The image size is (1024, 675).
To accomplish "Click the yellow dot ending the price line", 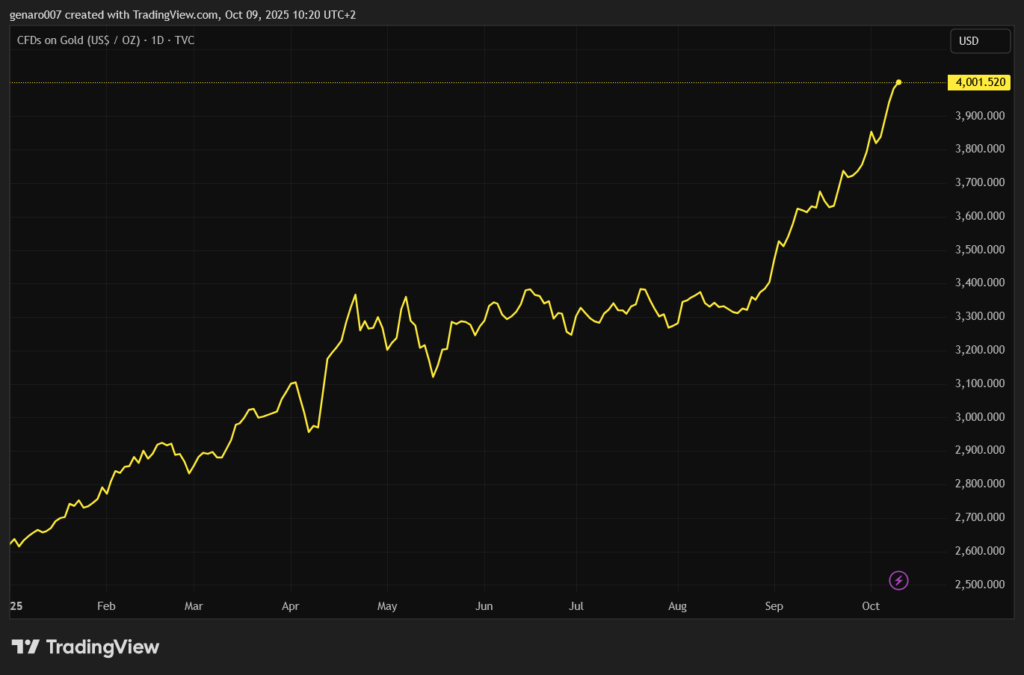I will click(899, 82).
